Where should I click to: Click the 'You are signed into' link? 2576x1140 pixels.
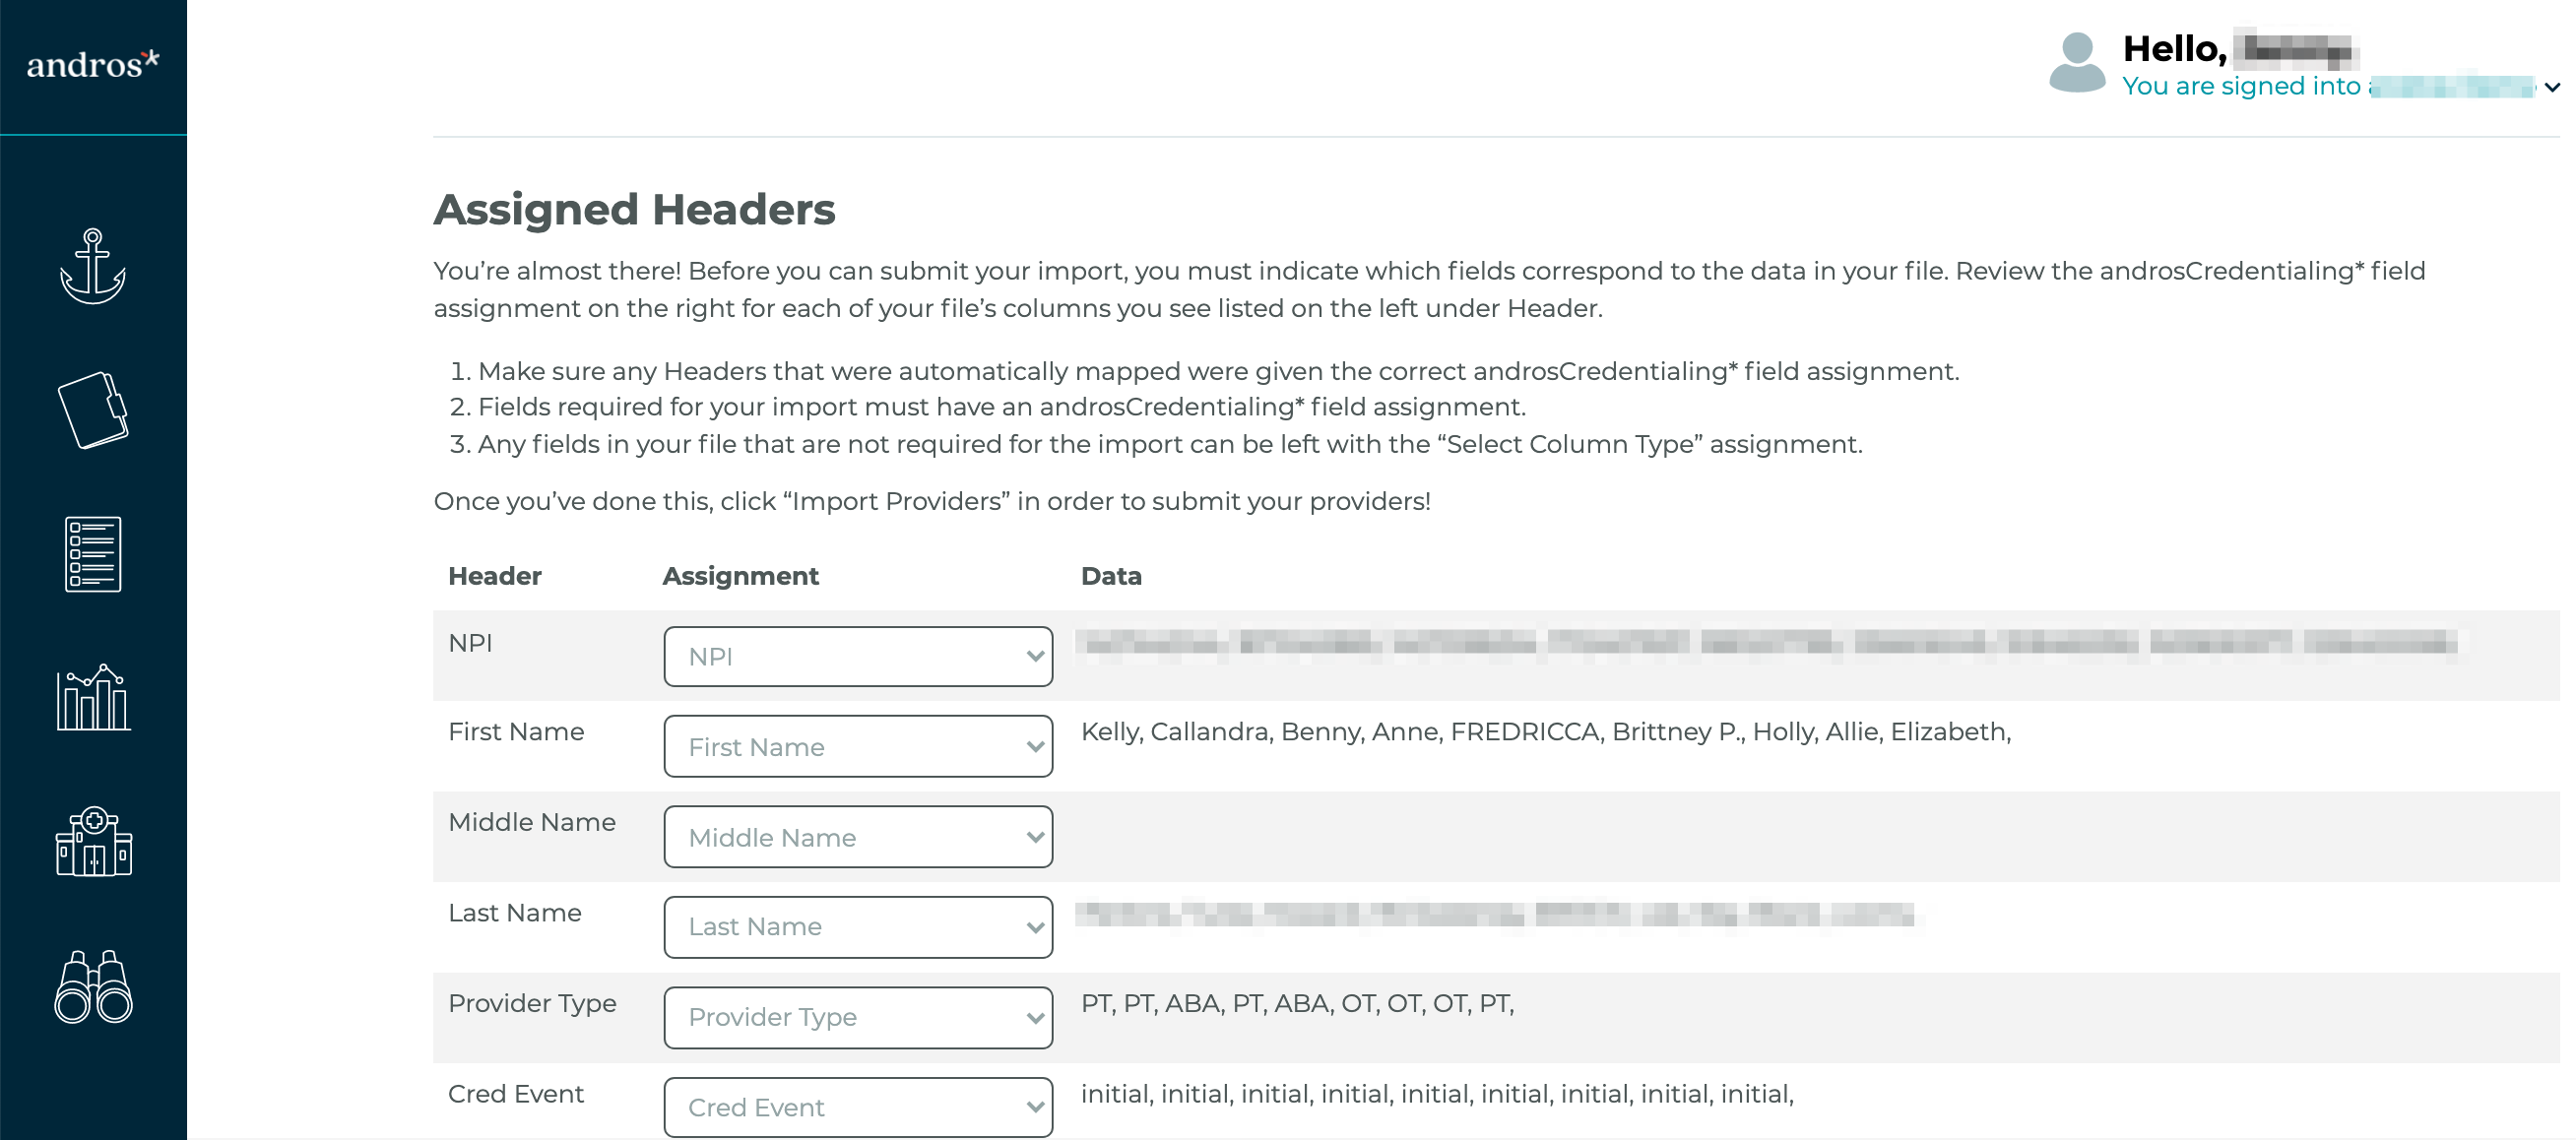[2241, 87]
